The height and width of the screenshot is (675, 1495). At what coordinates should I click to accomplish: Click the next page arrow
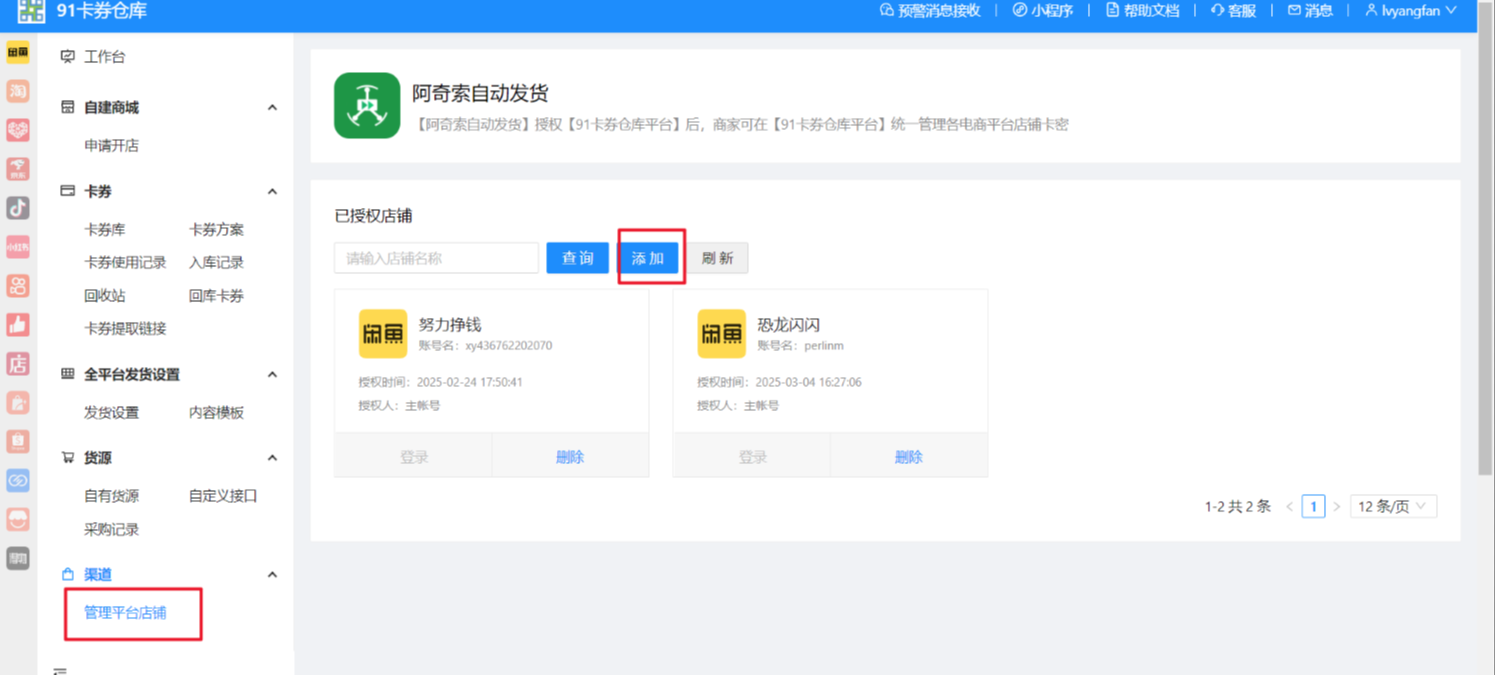tap(1337, 507)
